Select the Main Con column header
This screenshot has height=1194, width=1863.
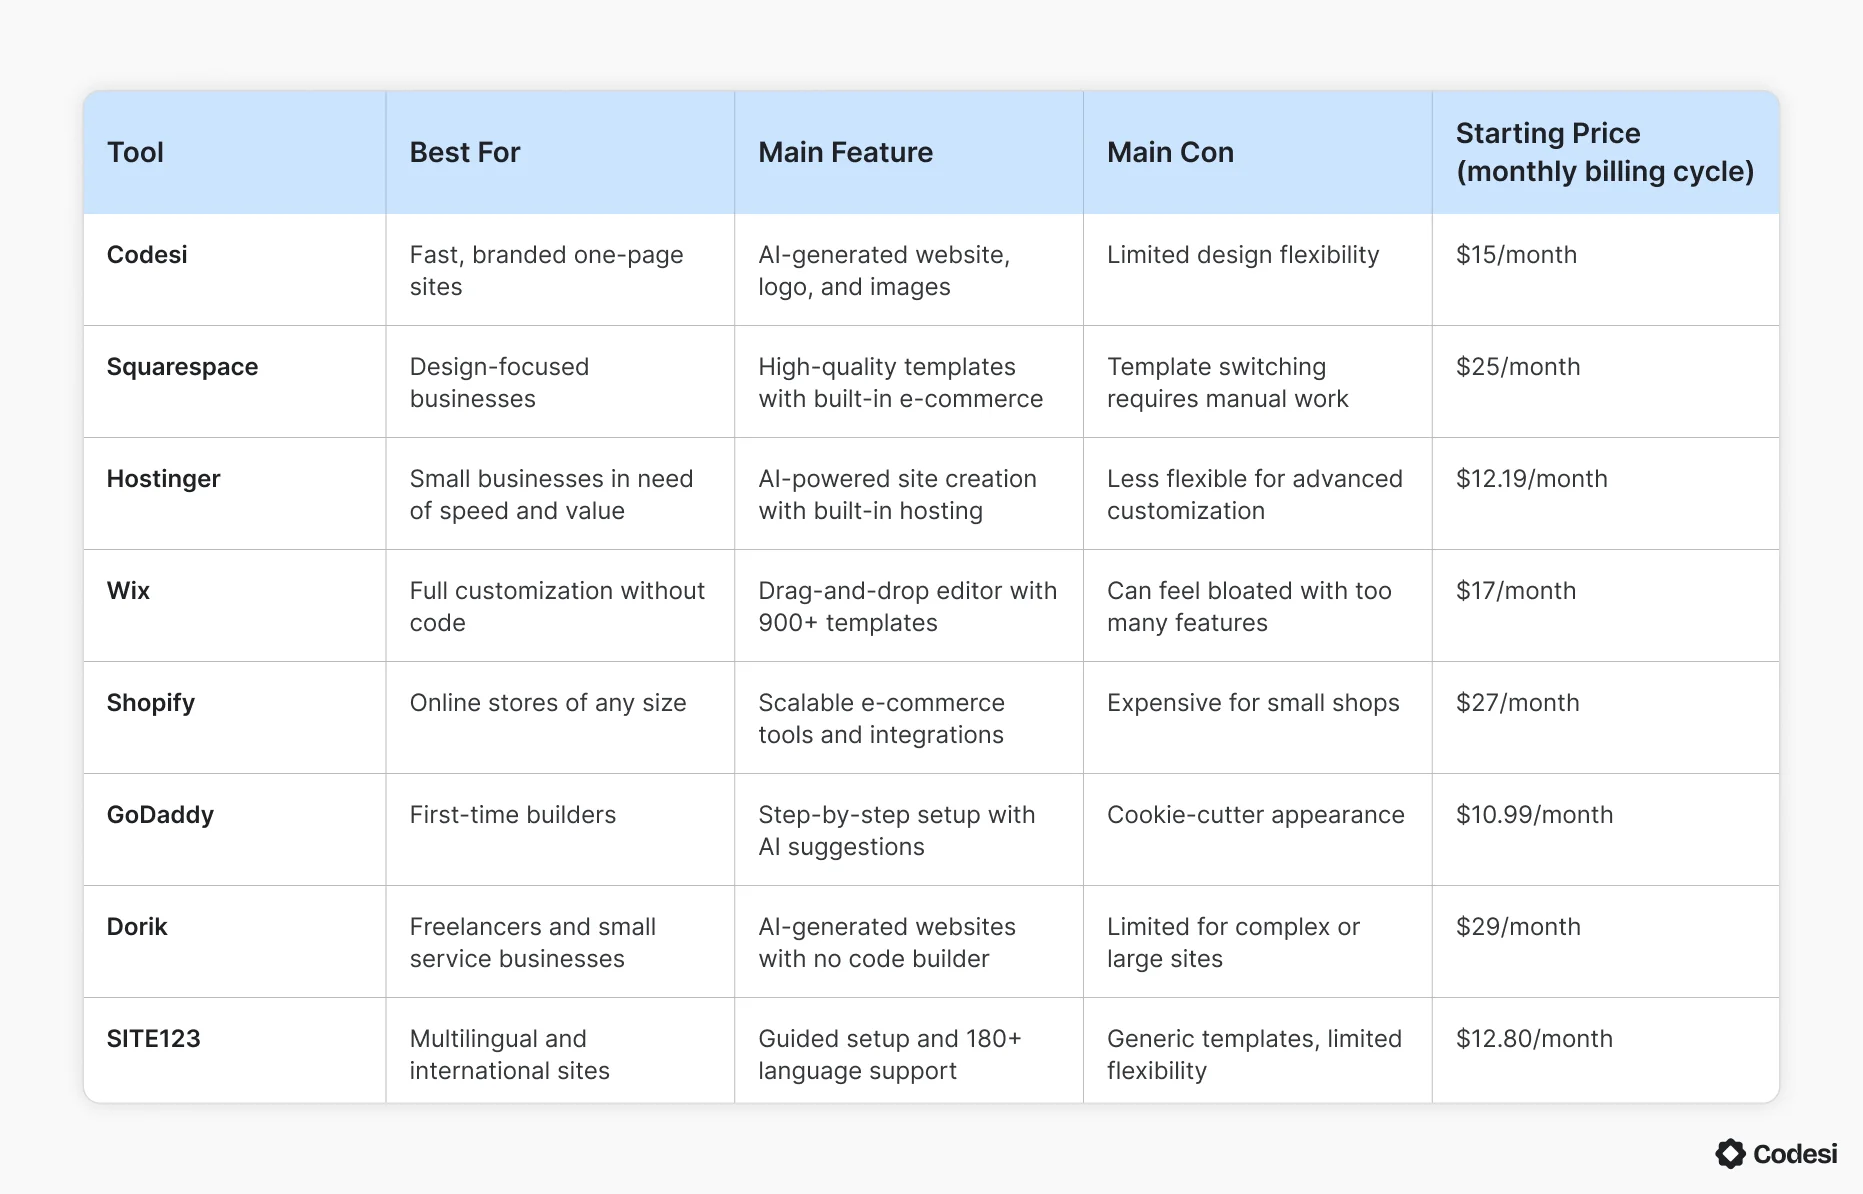point(1170,152)
